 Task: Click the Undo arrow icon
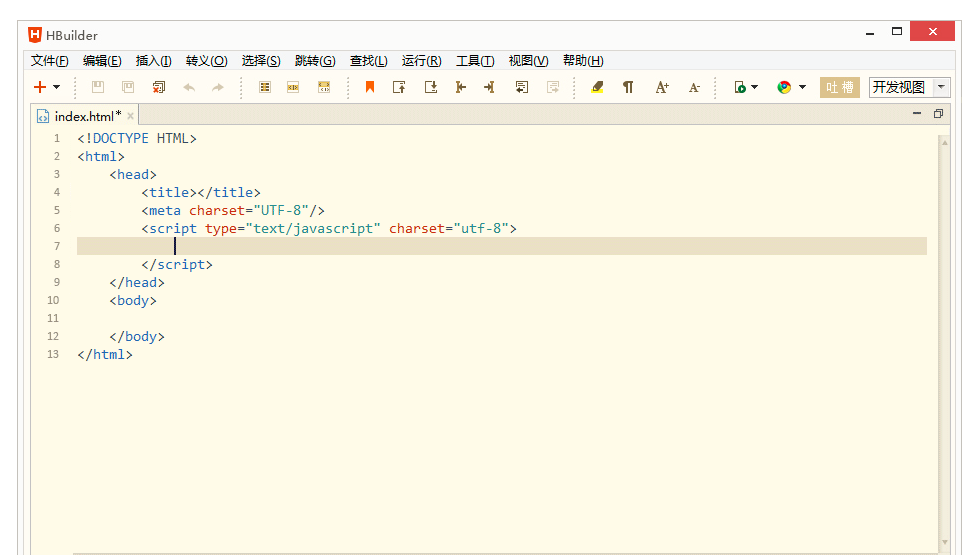click(189, 88)
